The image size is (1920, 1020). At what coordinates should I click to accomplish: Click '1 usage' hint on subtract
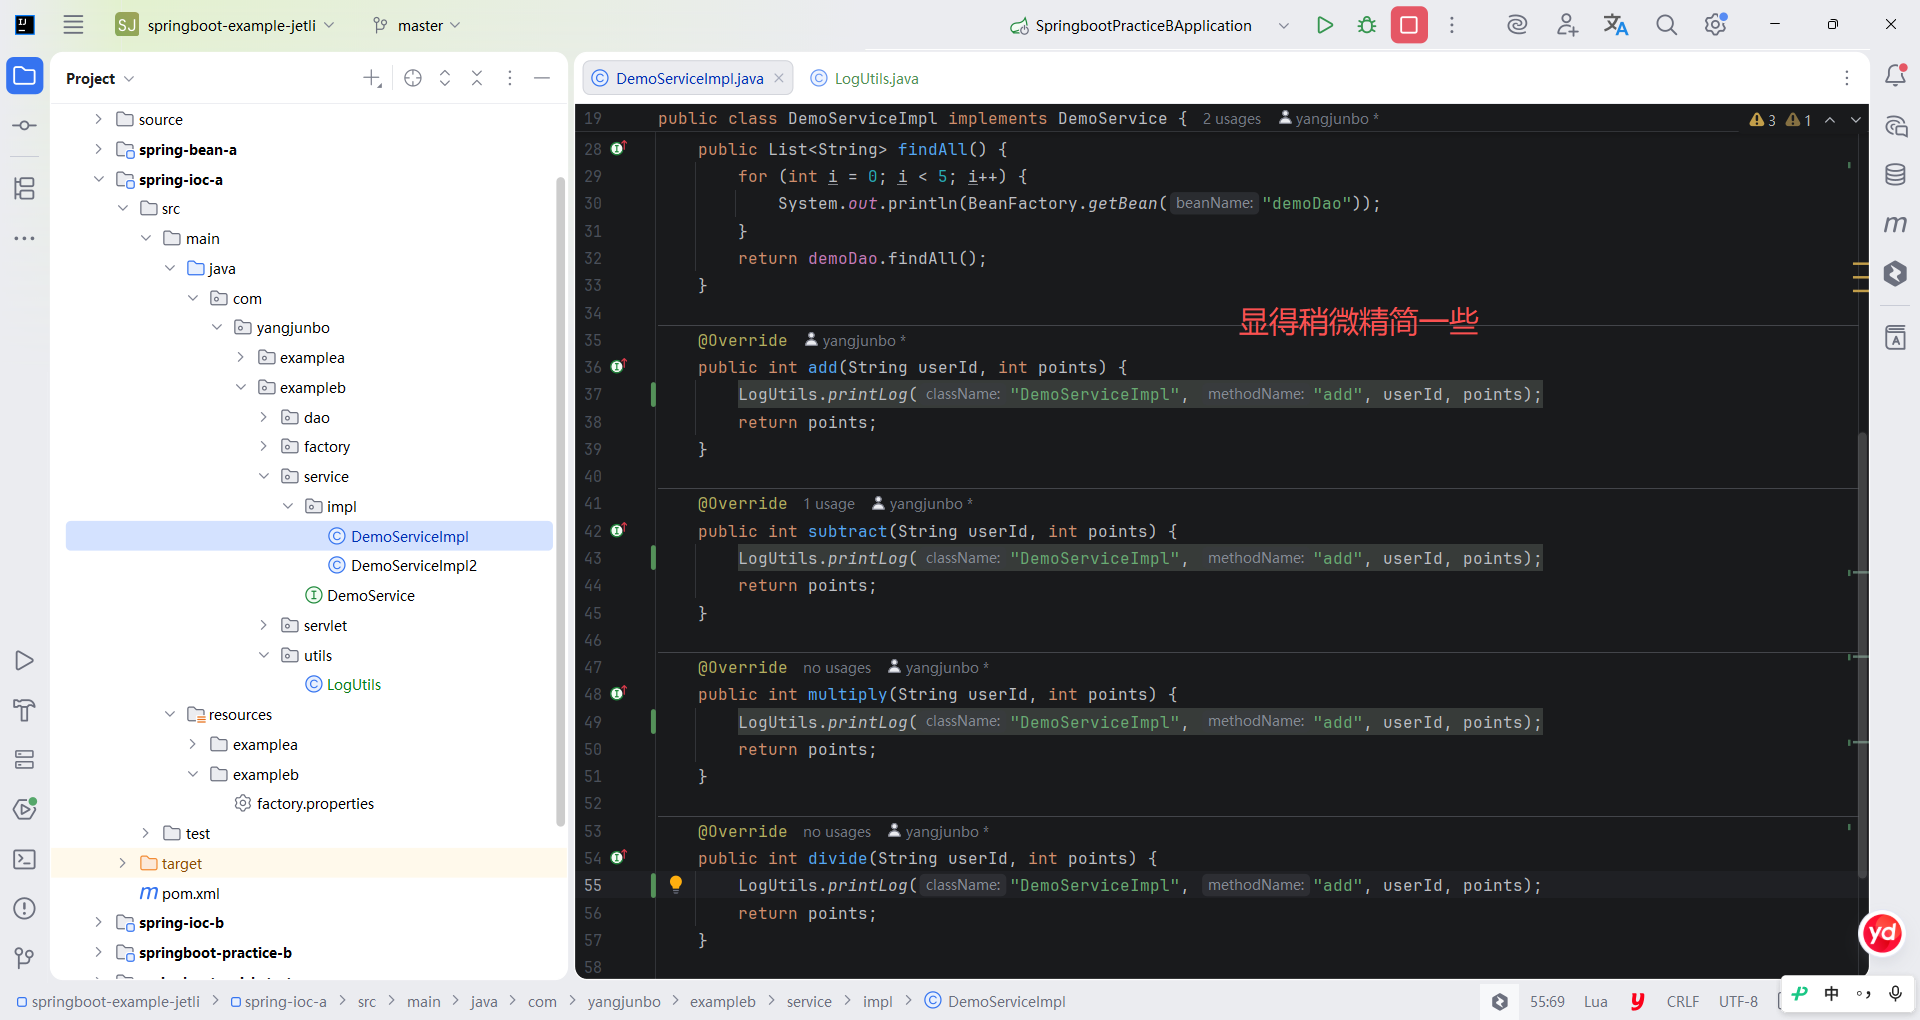(829, 504)
